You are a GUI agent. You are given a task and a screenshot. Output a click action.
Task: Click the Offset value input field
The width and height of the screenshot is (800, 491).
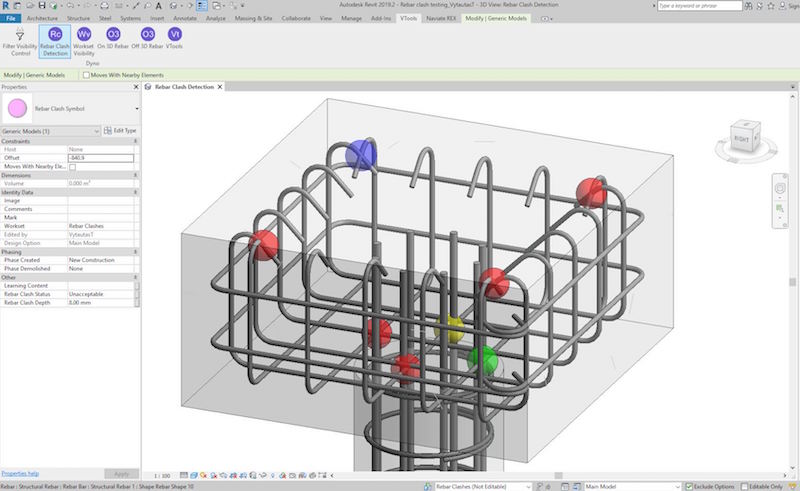100,158
